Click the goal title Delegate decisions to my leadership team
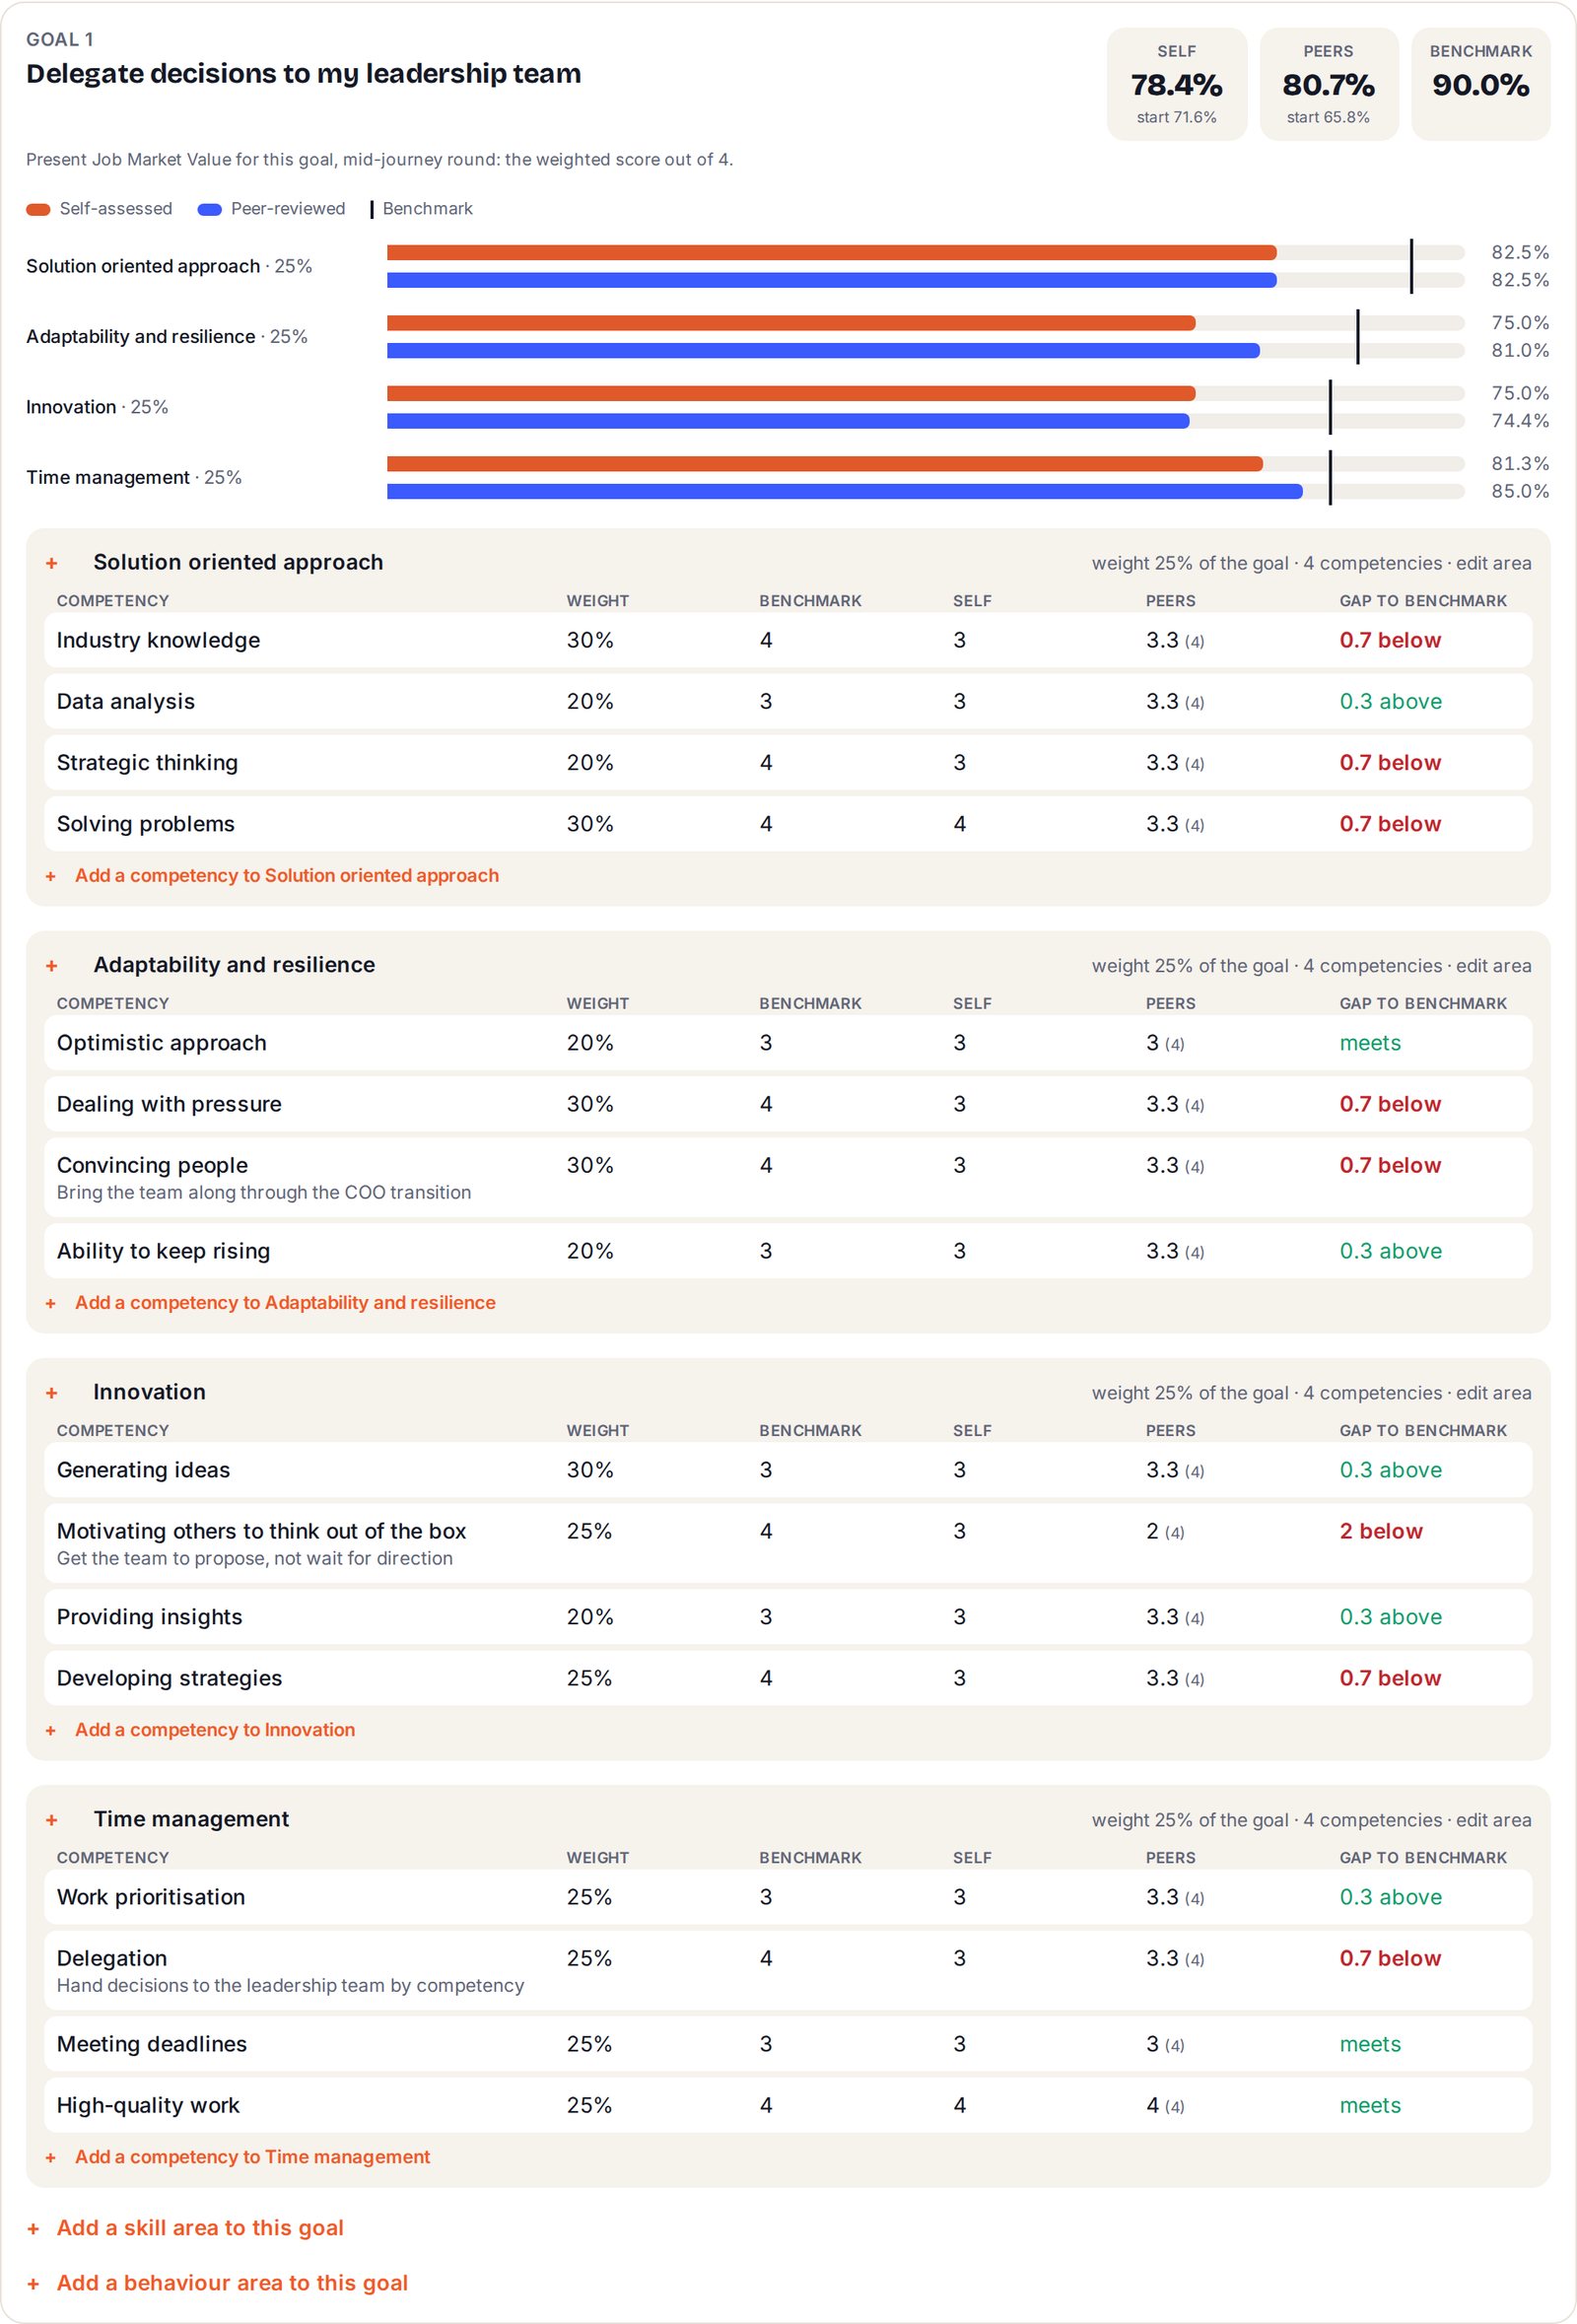The width and height of the screenshot is (1577, 2324). pos(303,73)
